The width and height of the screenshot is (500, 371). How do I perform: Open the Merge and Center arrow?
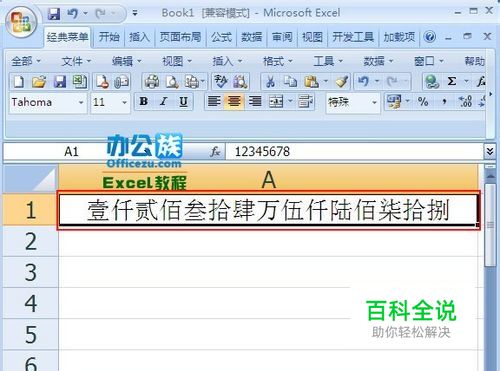click(290, 102)
